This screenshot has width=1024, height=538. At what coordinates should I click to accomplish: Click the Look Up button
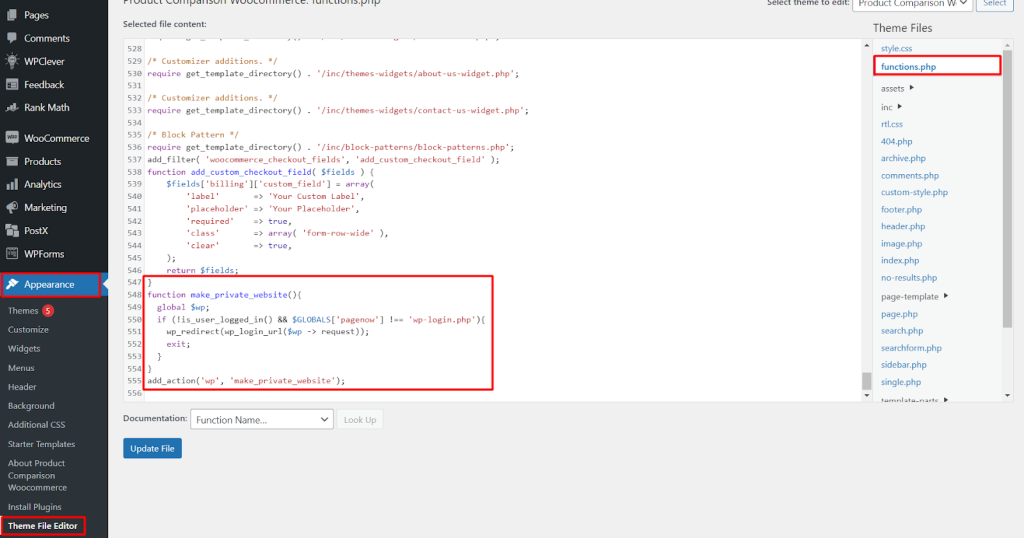coord(360,419)
